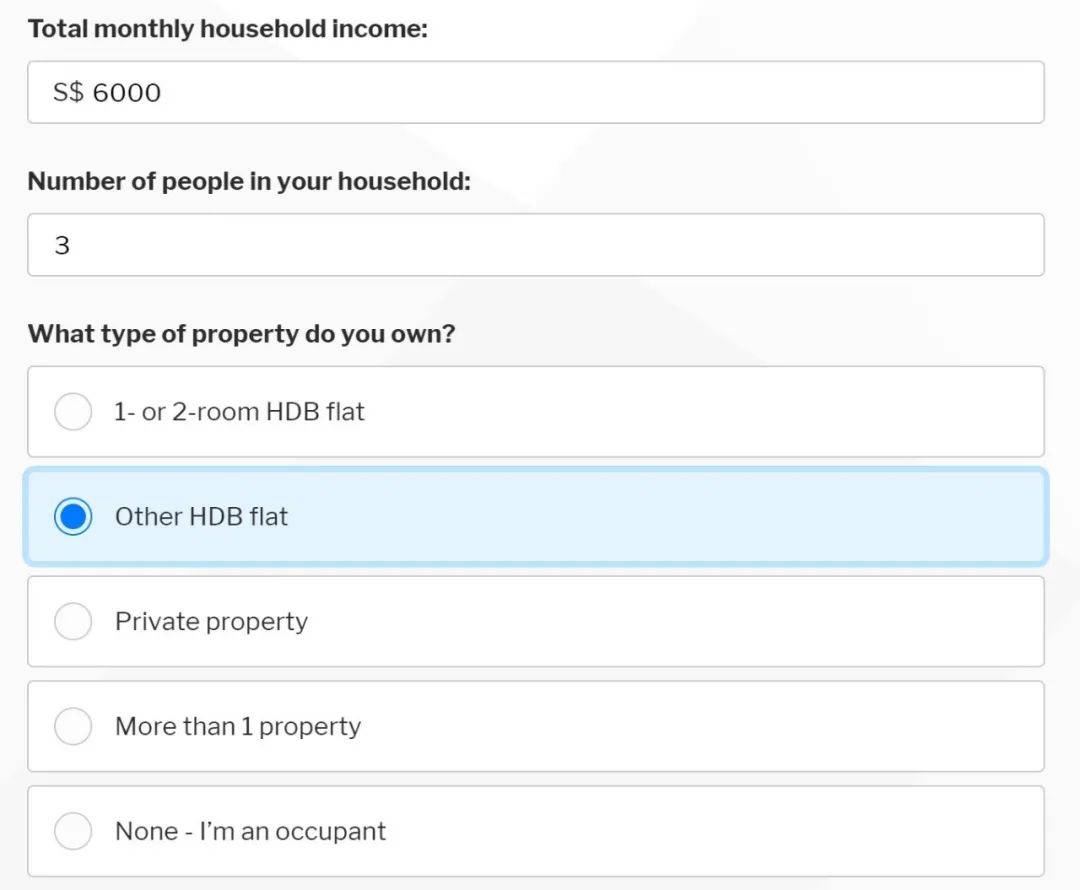Click the "What type of property do you own?" heading

click(241, 334)
